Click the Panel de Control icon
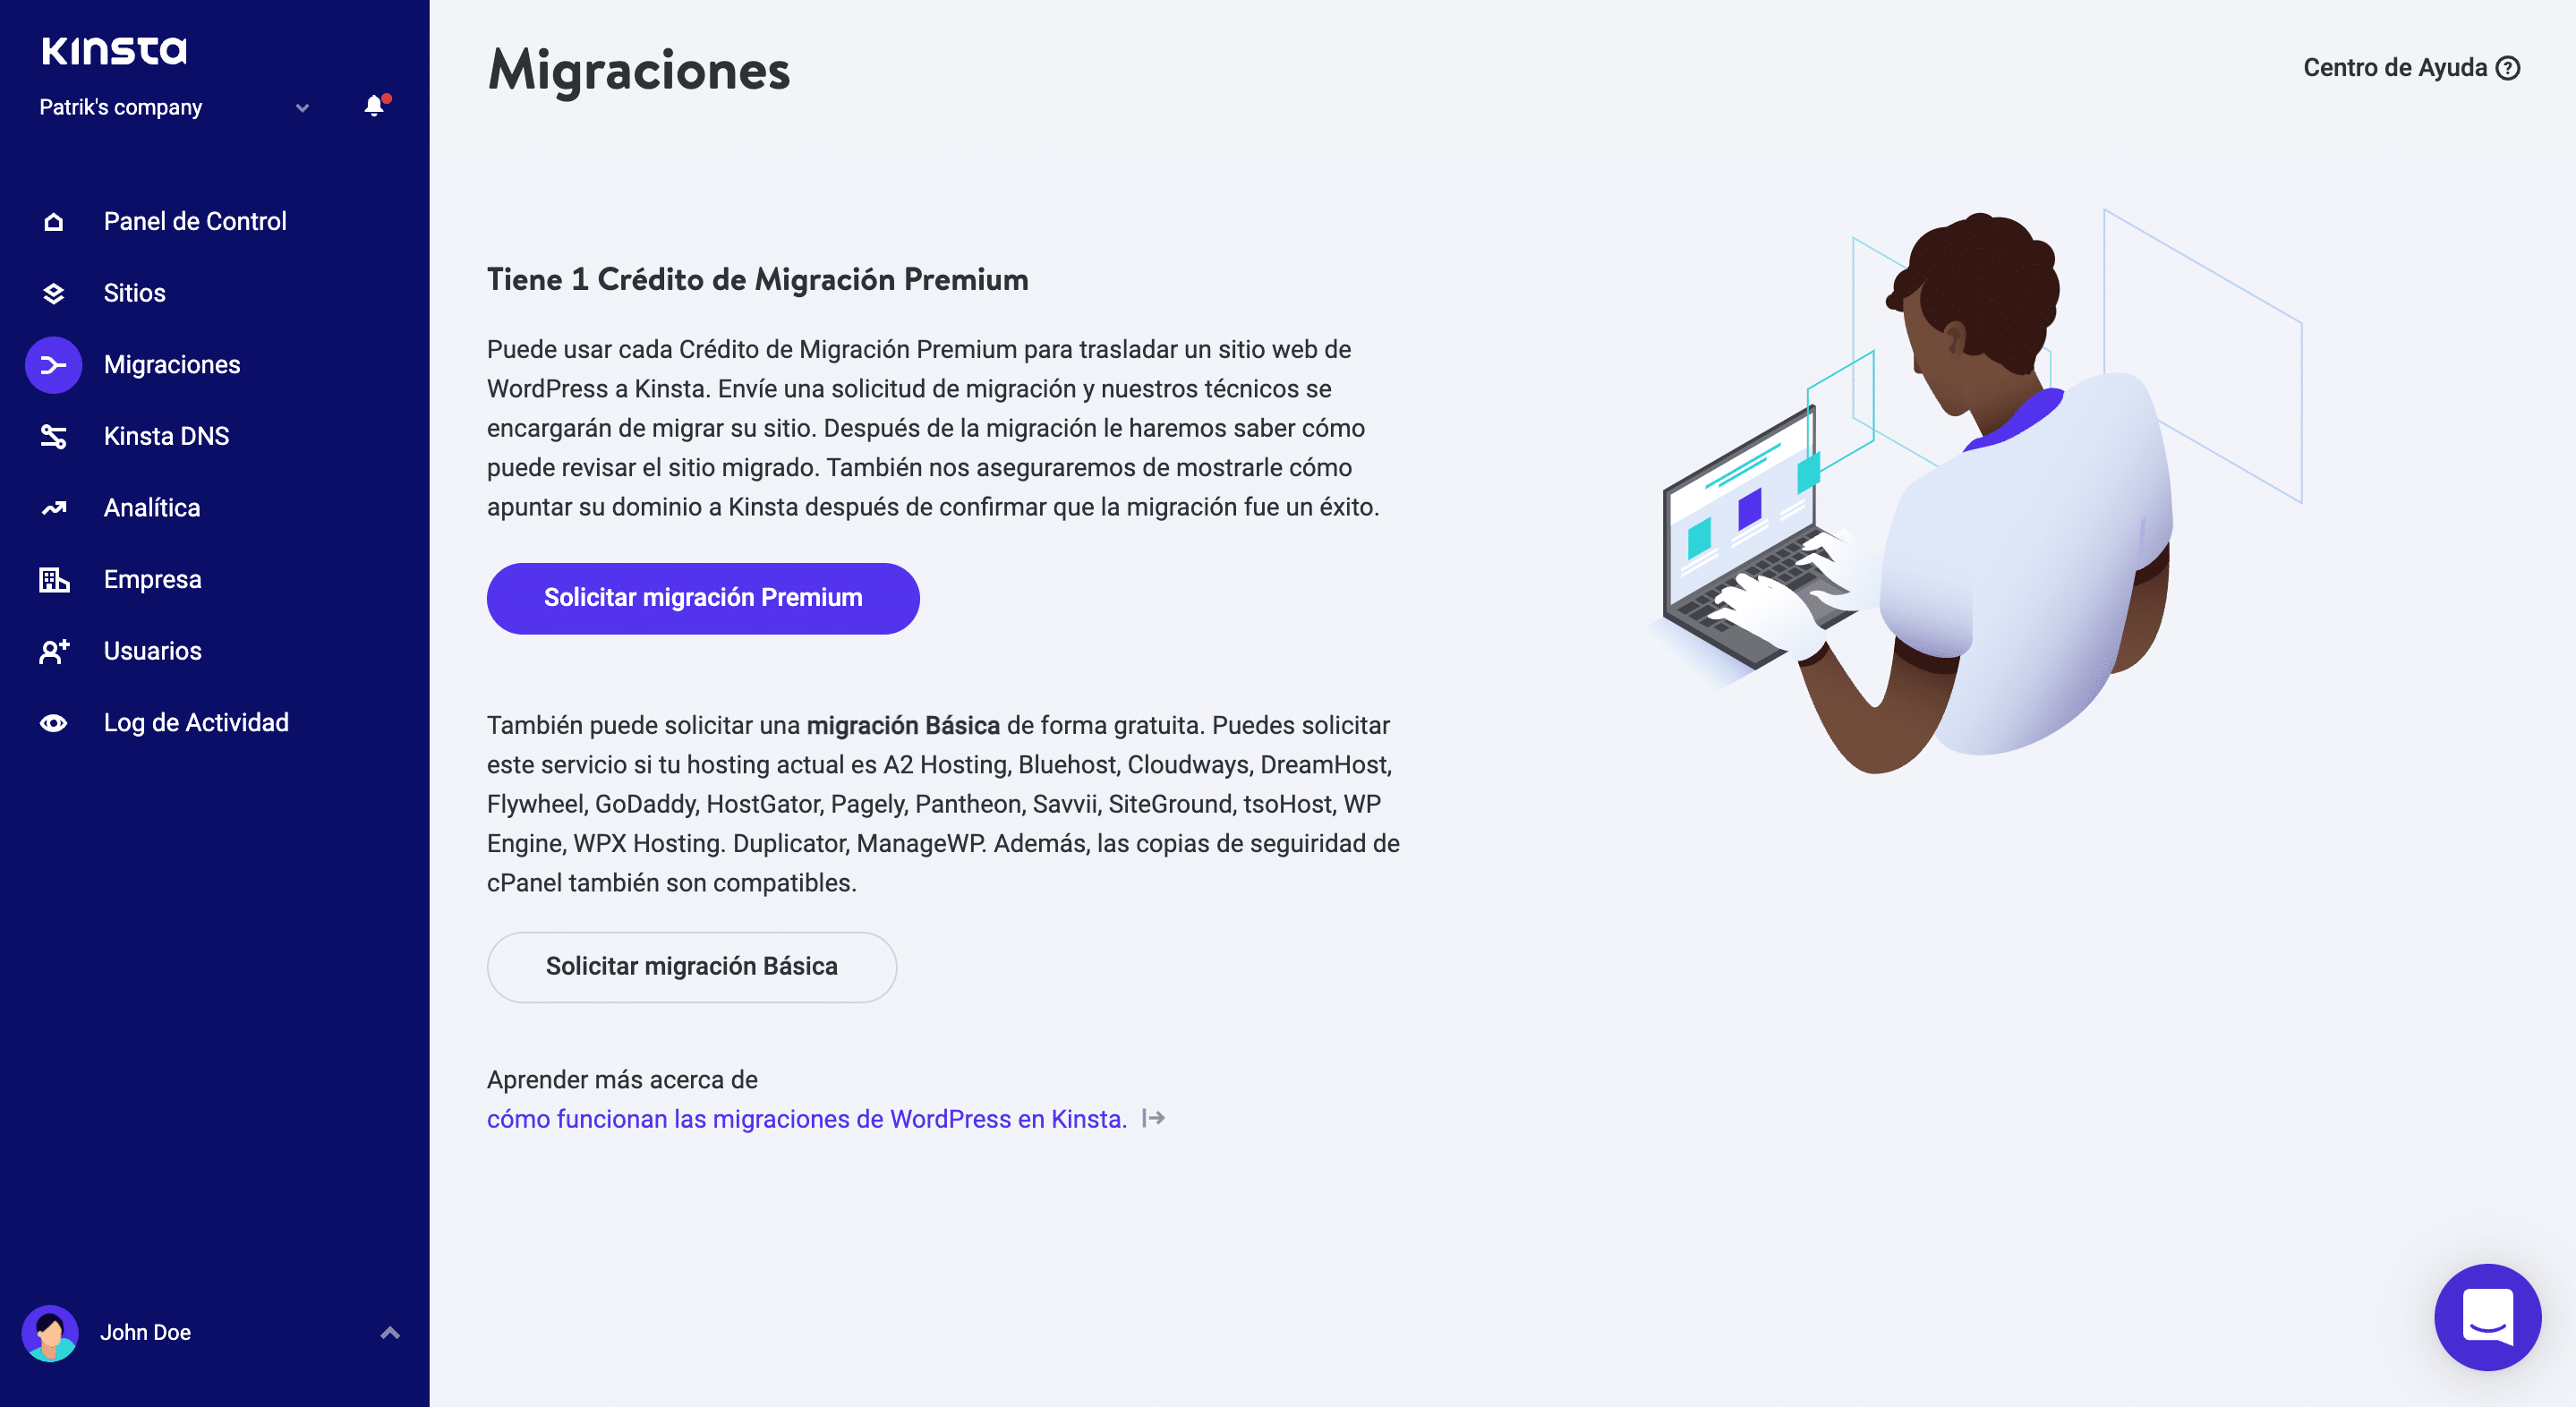Screen dimensions: 2576x1407 [52, 220]
